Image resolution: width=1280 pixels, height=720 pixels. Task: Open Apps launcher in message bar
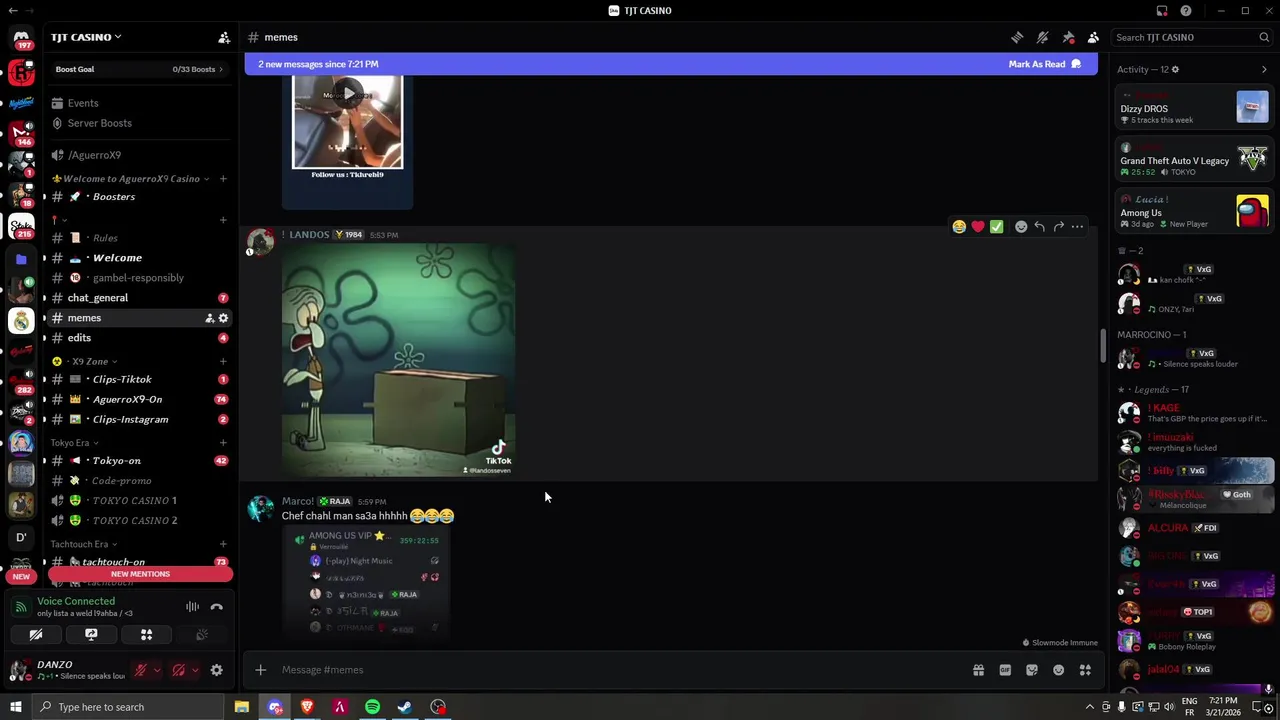(x=1085, y=670)
